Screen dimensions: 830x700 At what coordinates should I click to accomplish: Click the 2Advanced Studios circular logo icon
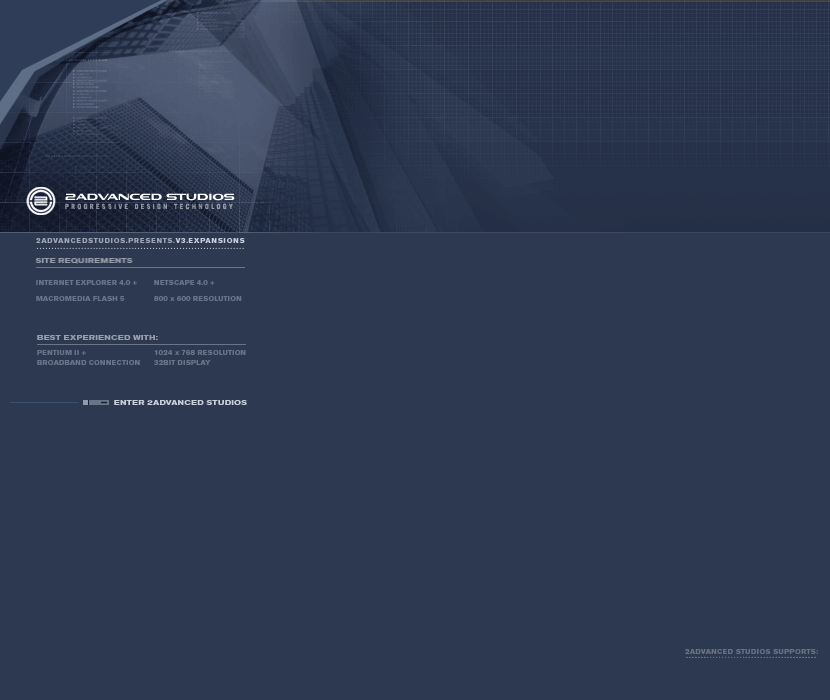41,201
